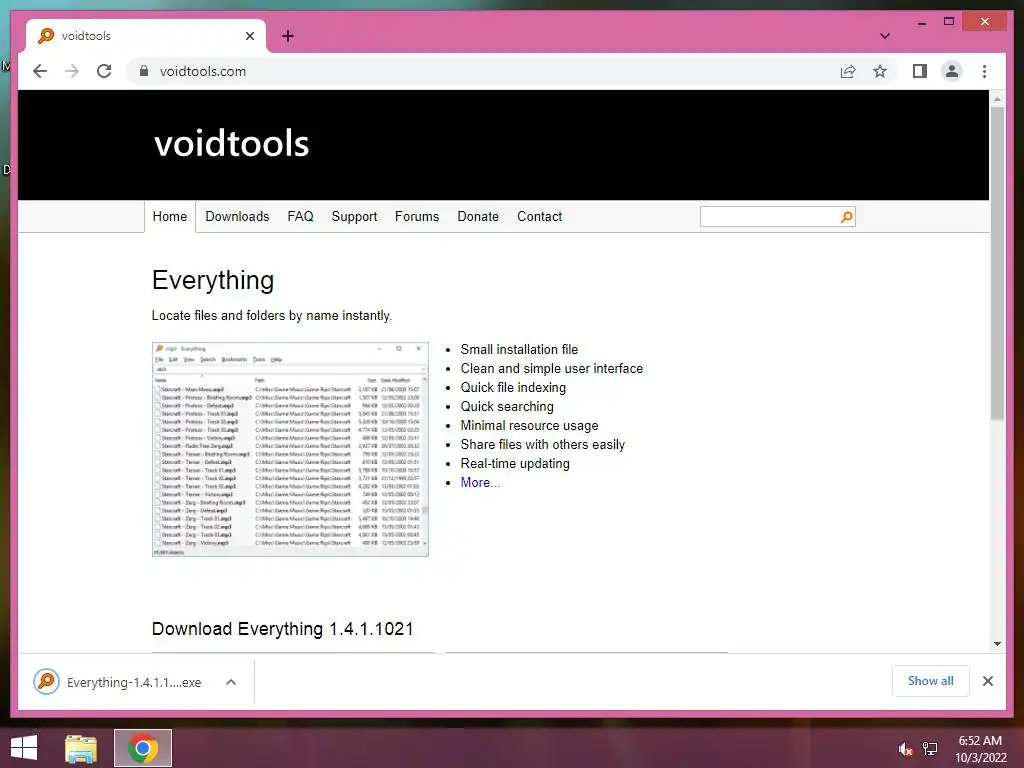Close the downloads bar
This screenshot has height=768, width=1024.
[x=987, y=681]
